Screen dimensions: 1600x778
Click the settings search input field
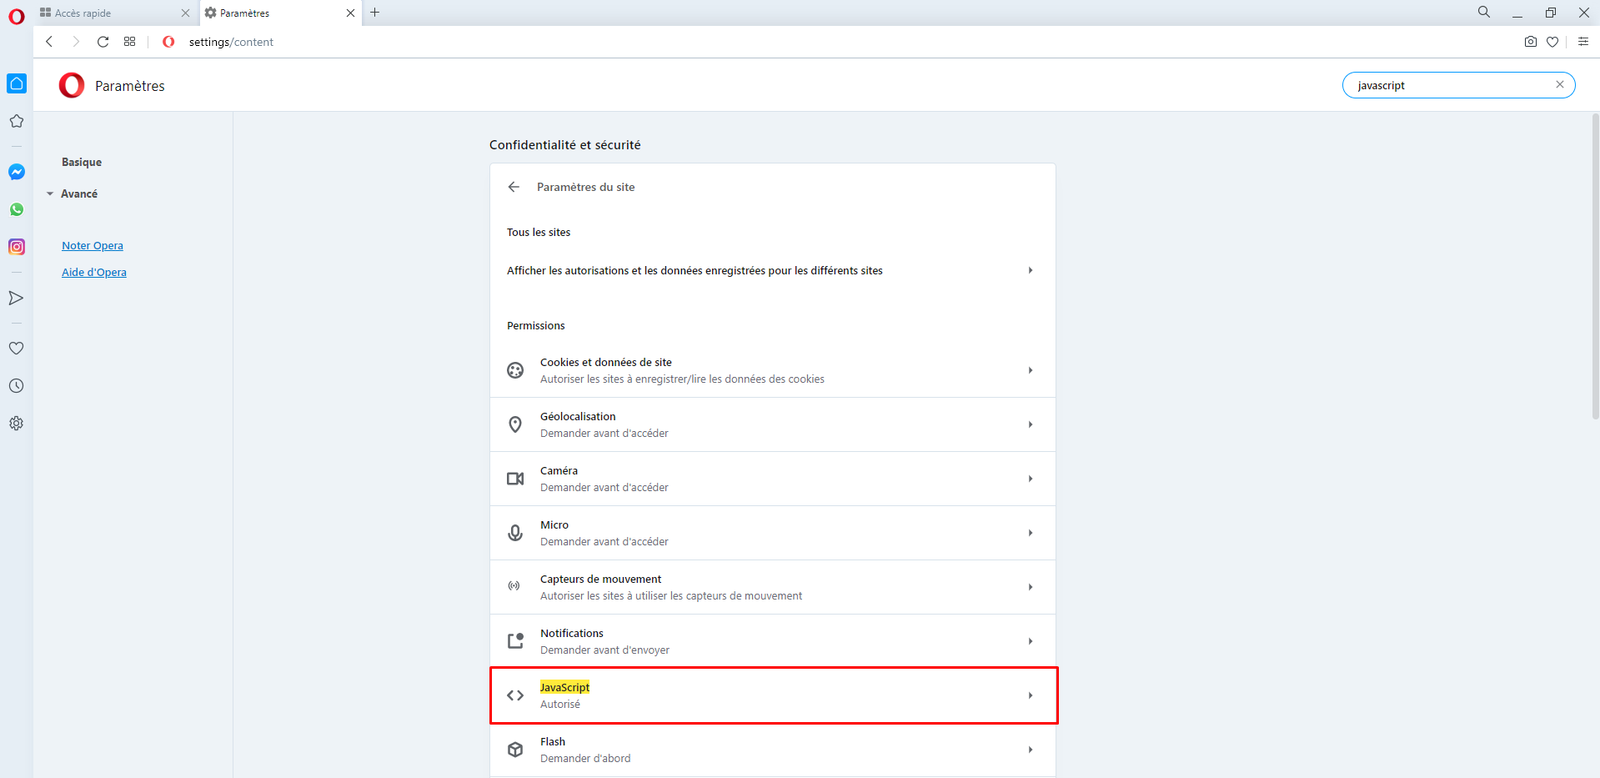pyautogui.click(x=1448, y=86)
